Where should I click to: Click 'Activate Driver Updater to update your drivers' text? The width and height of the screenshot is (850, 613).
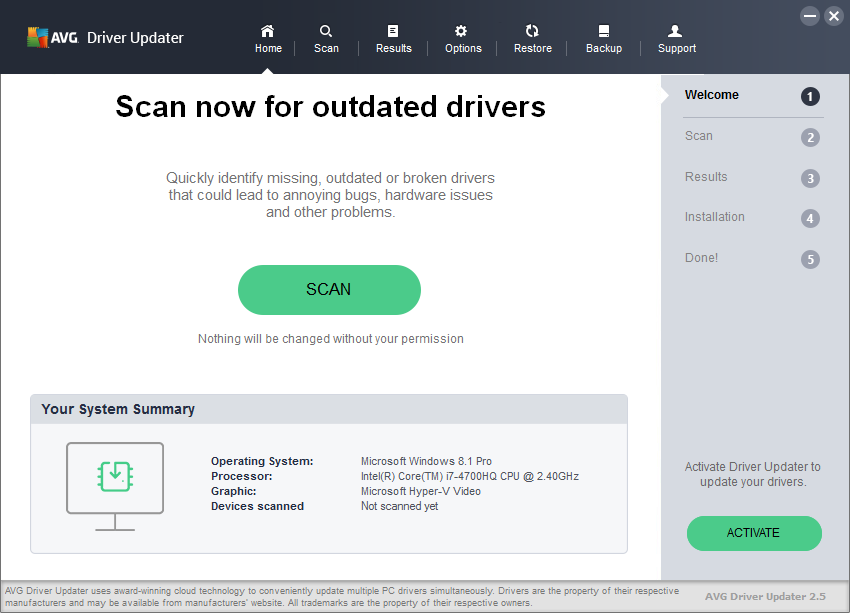click(752, 474)
